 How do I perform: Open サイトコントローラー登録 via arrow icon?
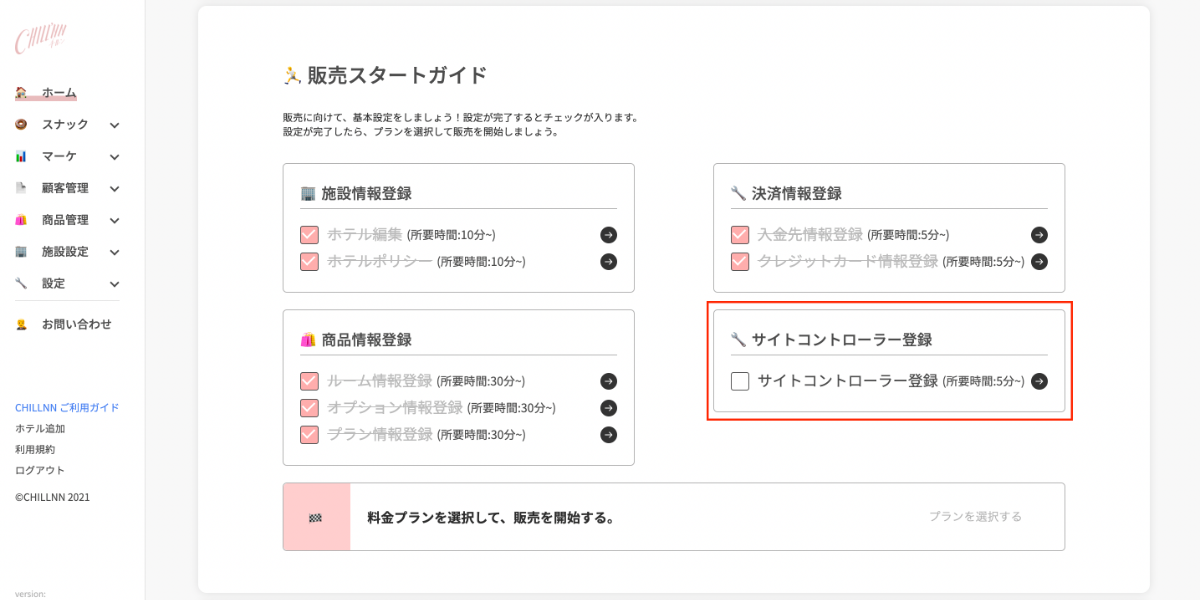pyautogui.click(x=1039, y=381)
